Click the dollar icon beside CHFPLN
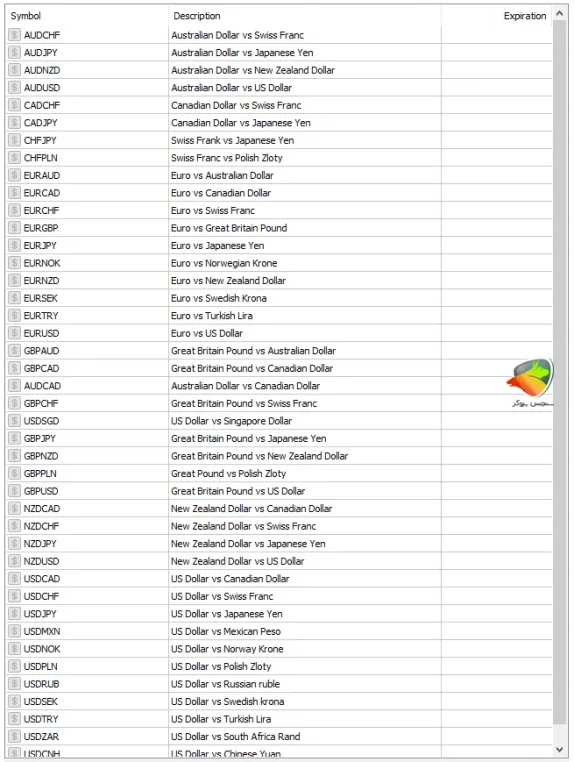 (x=15, y=157)
